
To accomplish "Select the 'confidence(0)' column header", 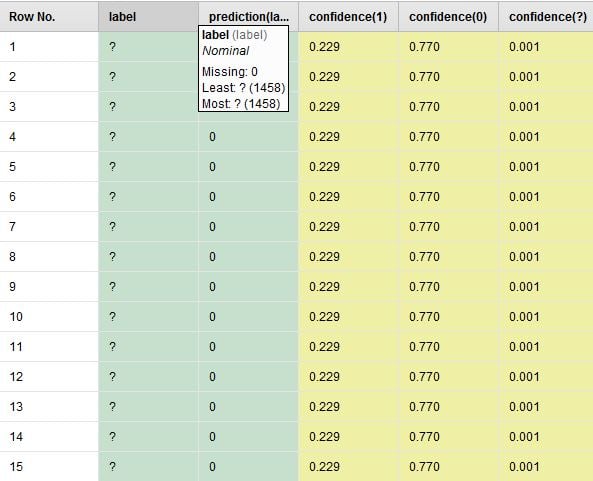I will click(x=448, y=17).
